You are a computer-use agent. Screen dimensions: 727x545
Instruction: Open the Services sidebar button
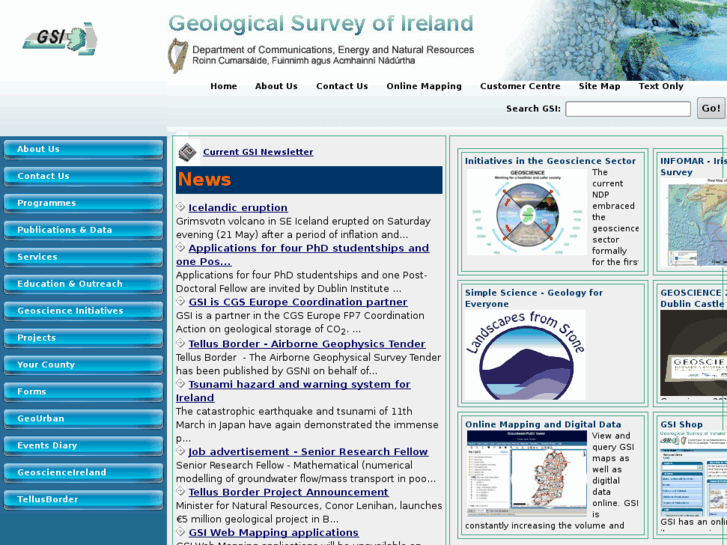[83, 257]
